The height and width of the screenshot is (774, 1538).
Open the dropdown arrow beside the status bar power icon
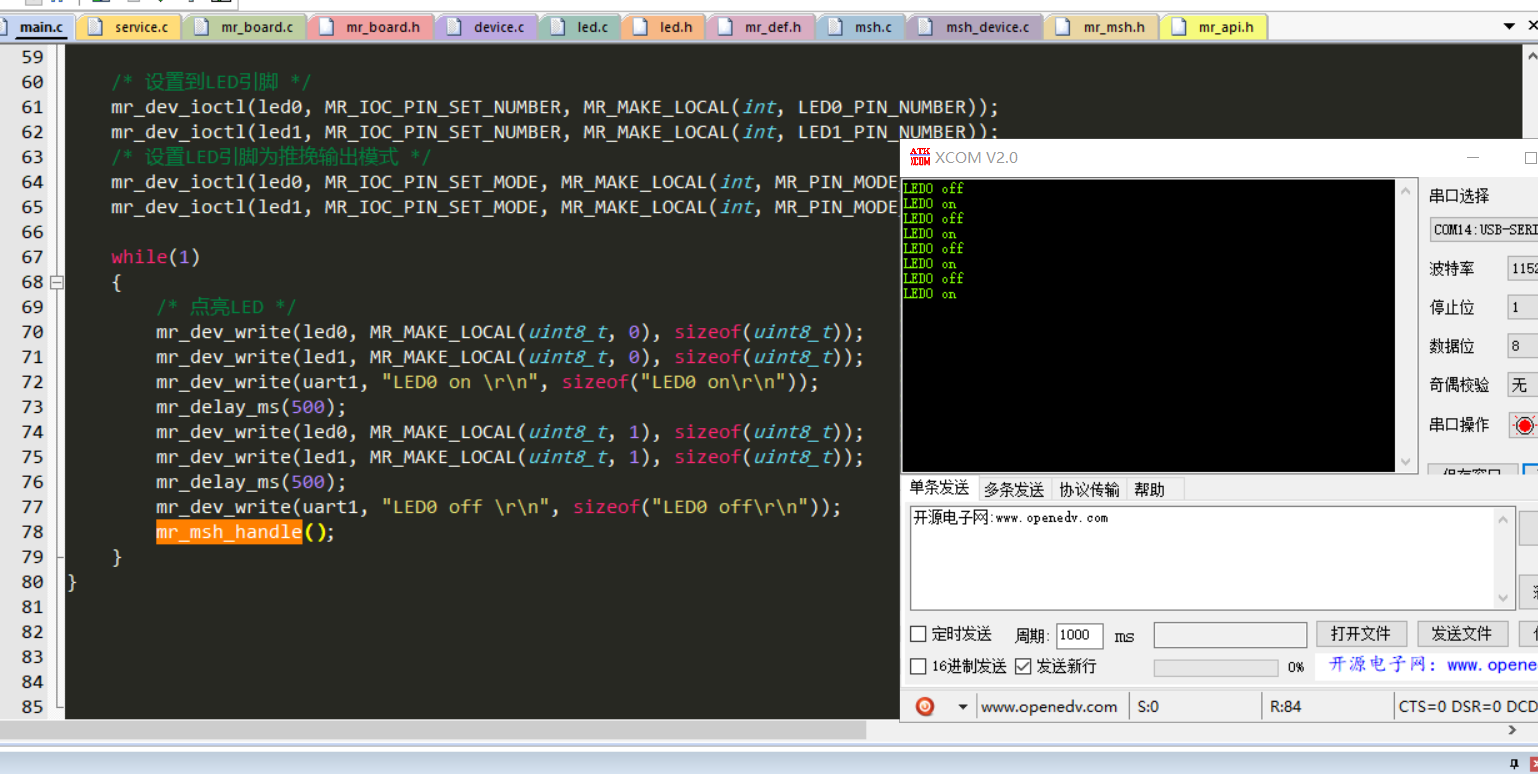pos(963,707)
